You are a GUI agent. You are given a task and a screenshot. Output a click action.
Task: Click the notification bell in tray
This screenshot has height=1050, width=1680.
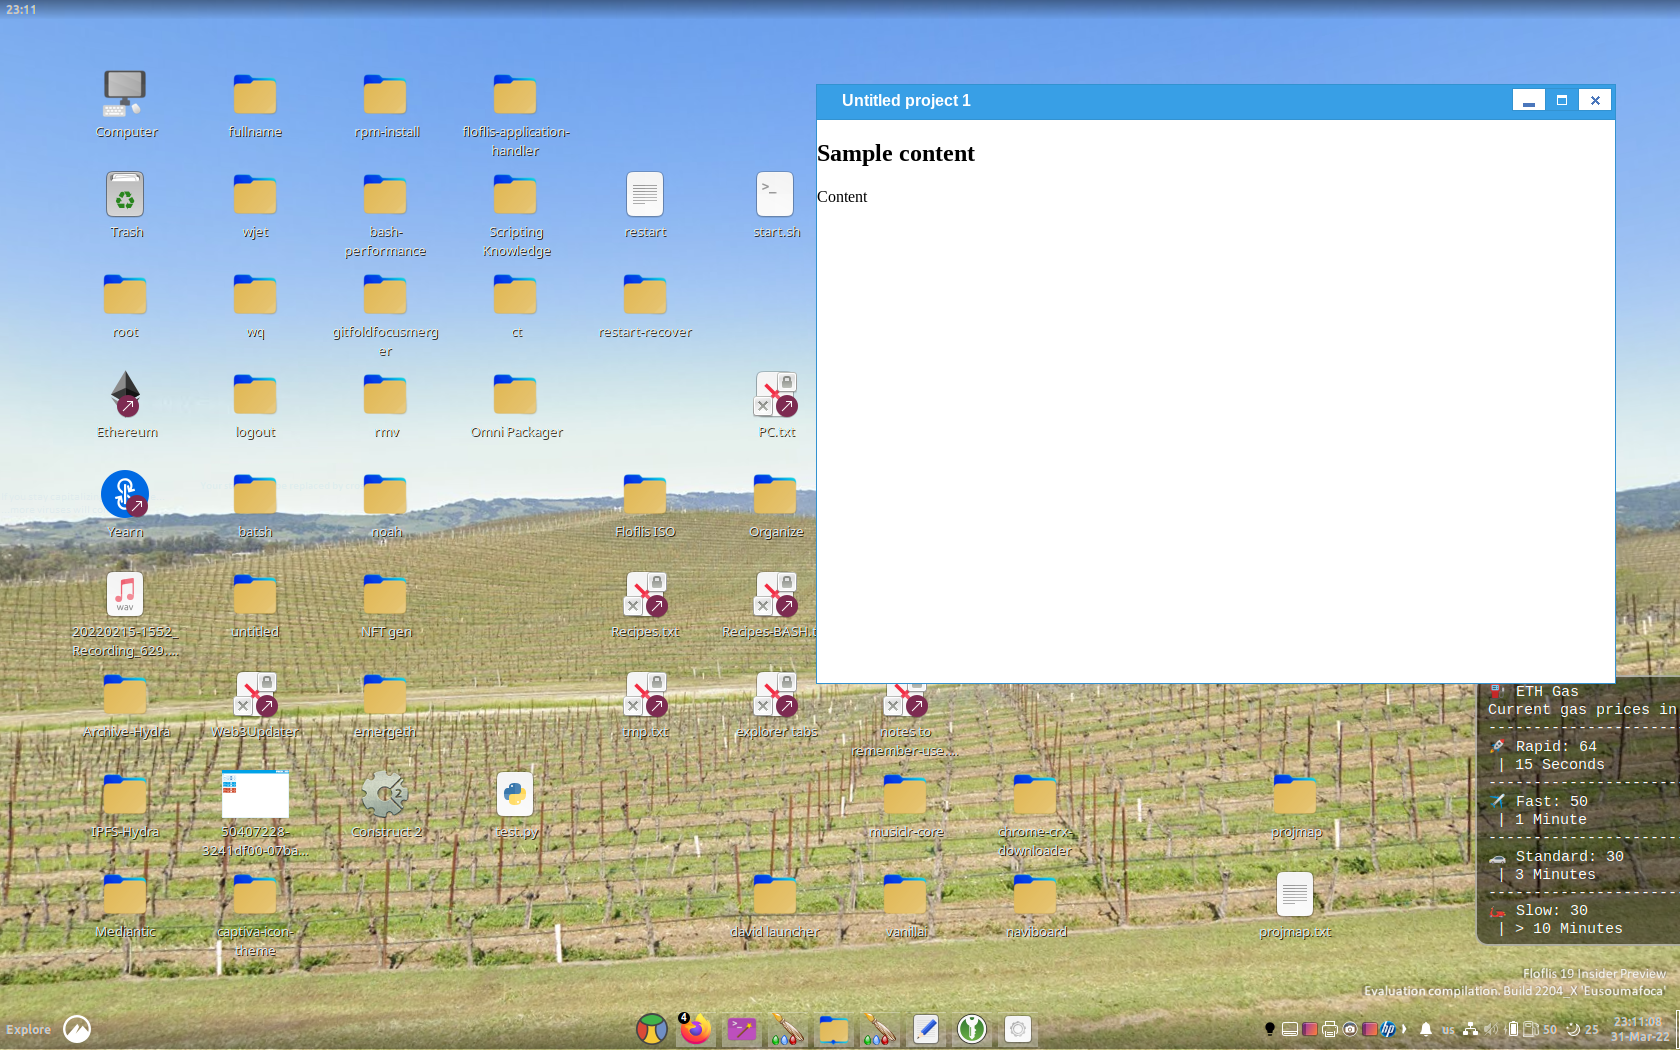coord(1426,1029)
